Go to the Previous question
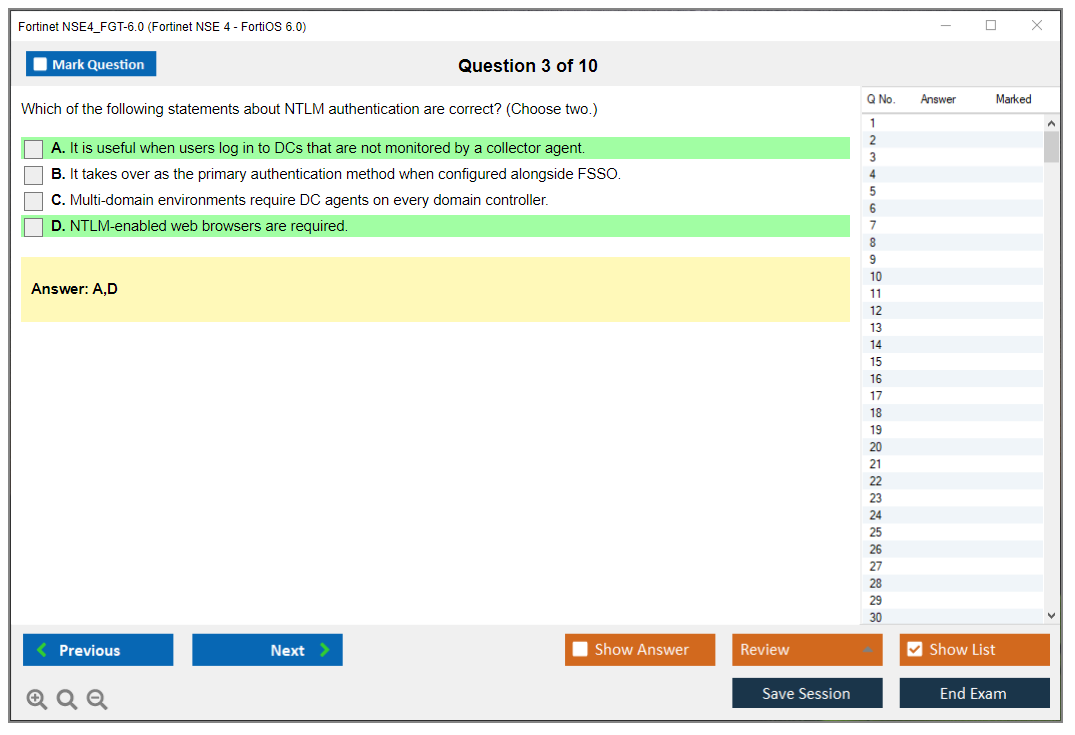 pos(98,650)
